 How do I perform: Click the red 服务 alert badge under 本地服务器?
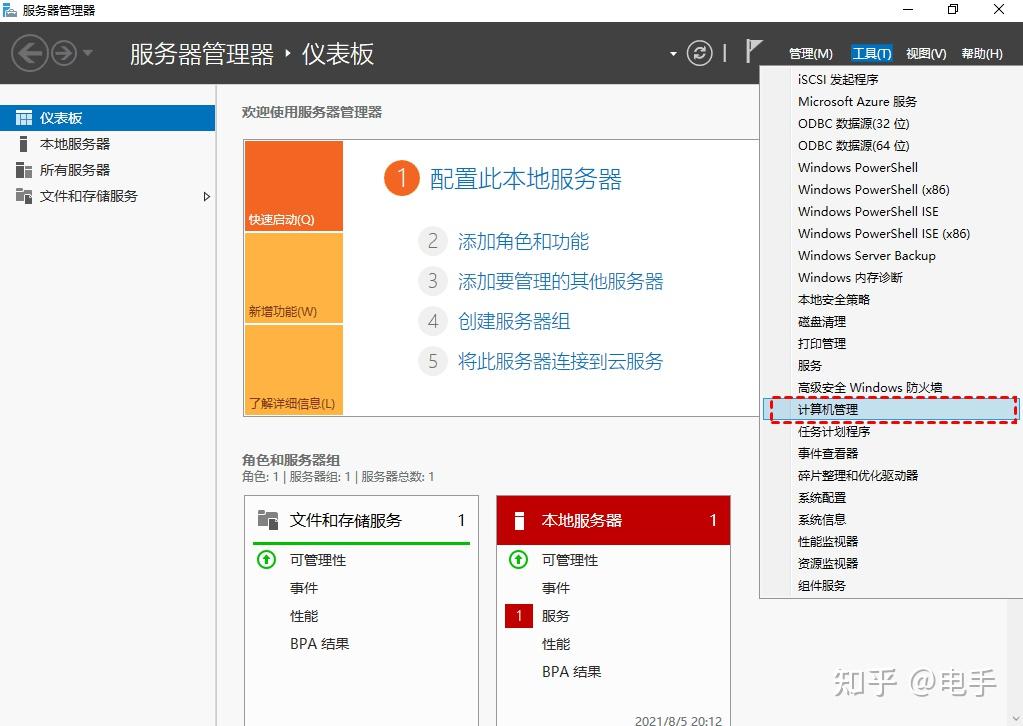[517, 615]
